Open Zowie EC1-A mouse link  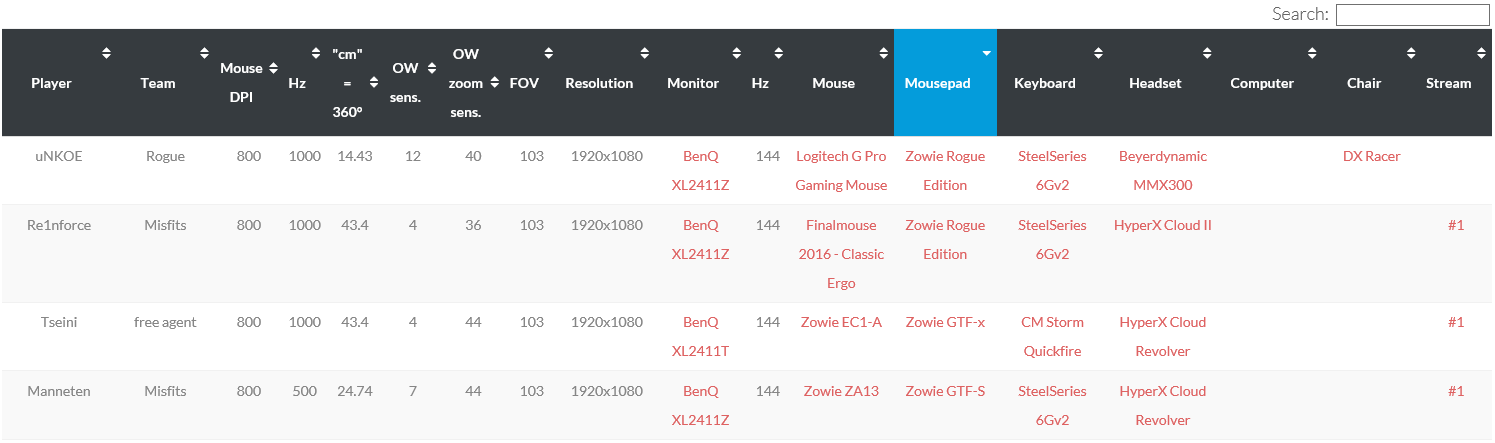point(841,322)
